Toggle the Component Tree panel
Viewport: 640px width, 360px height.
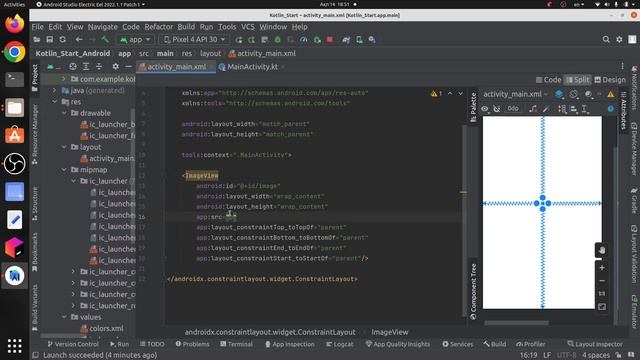473,291
